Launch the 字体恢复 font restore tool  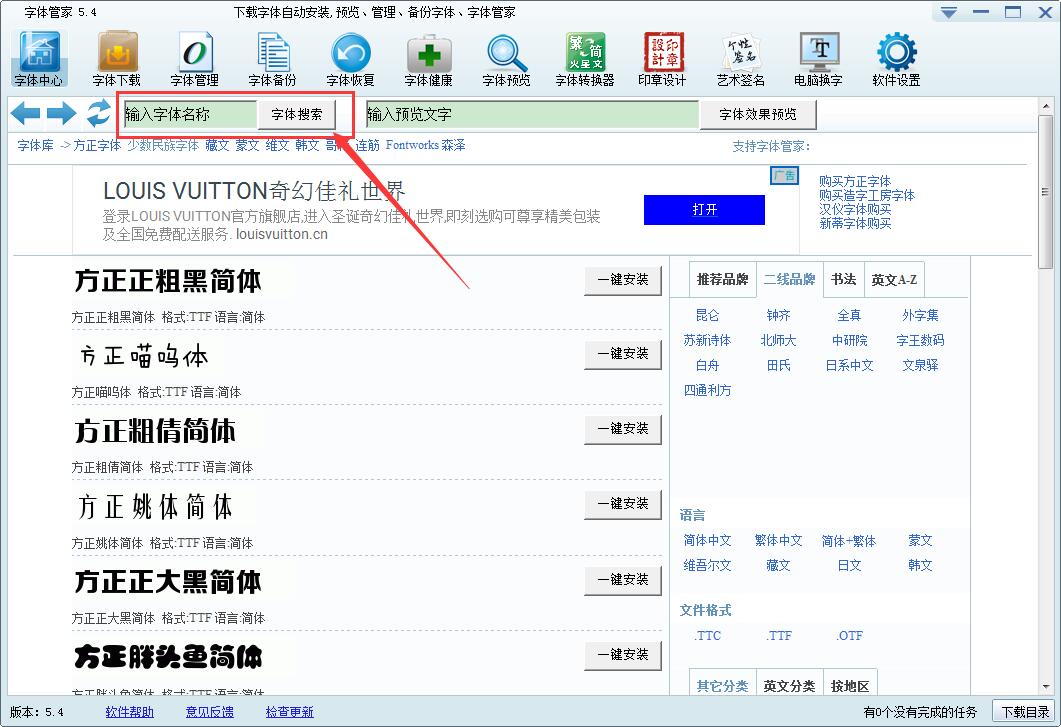(350, 58)
